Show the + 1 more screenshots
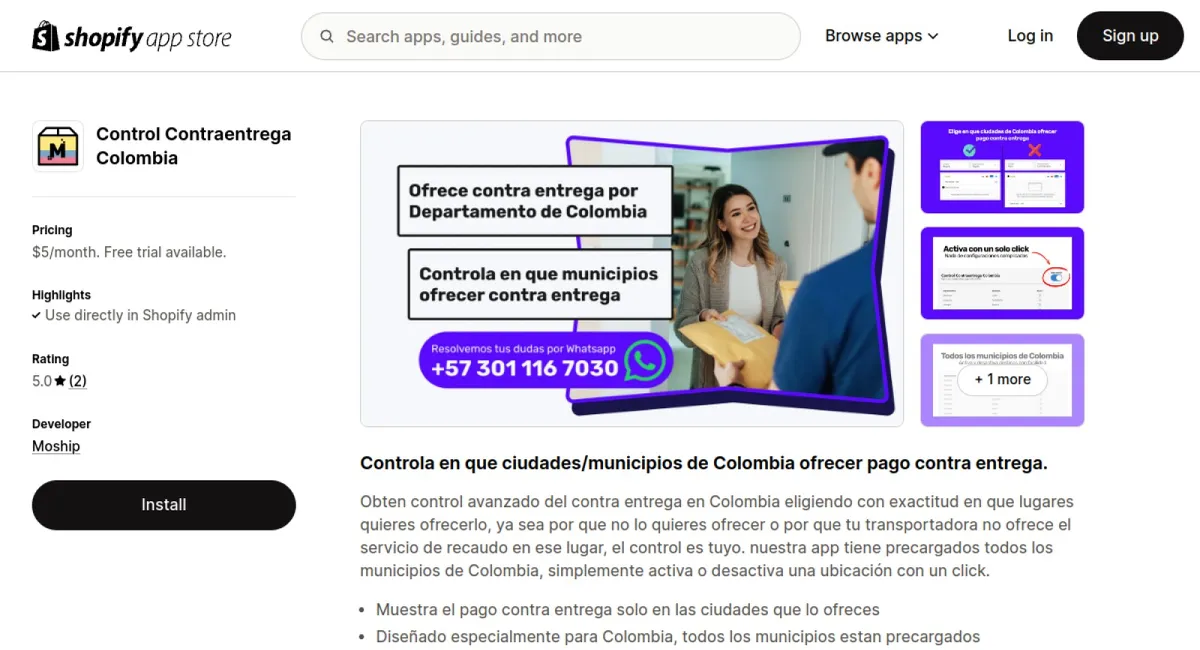This screenshot has width=1200, height=650. click(1002, 380)
